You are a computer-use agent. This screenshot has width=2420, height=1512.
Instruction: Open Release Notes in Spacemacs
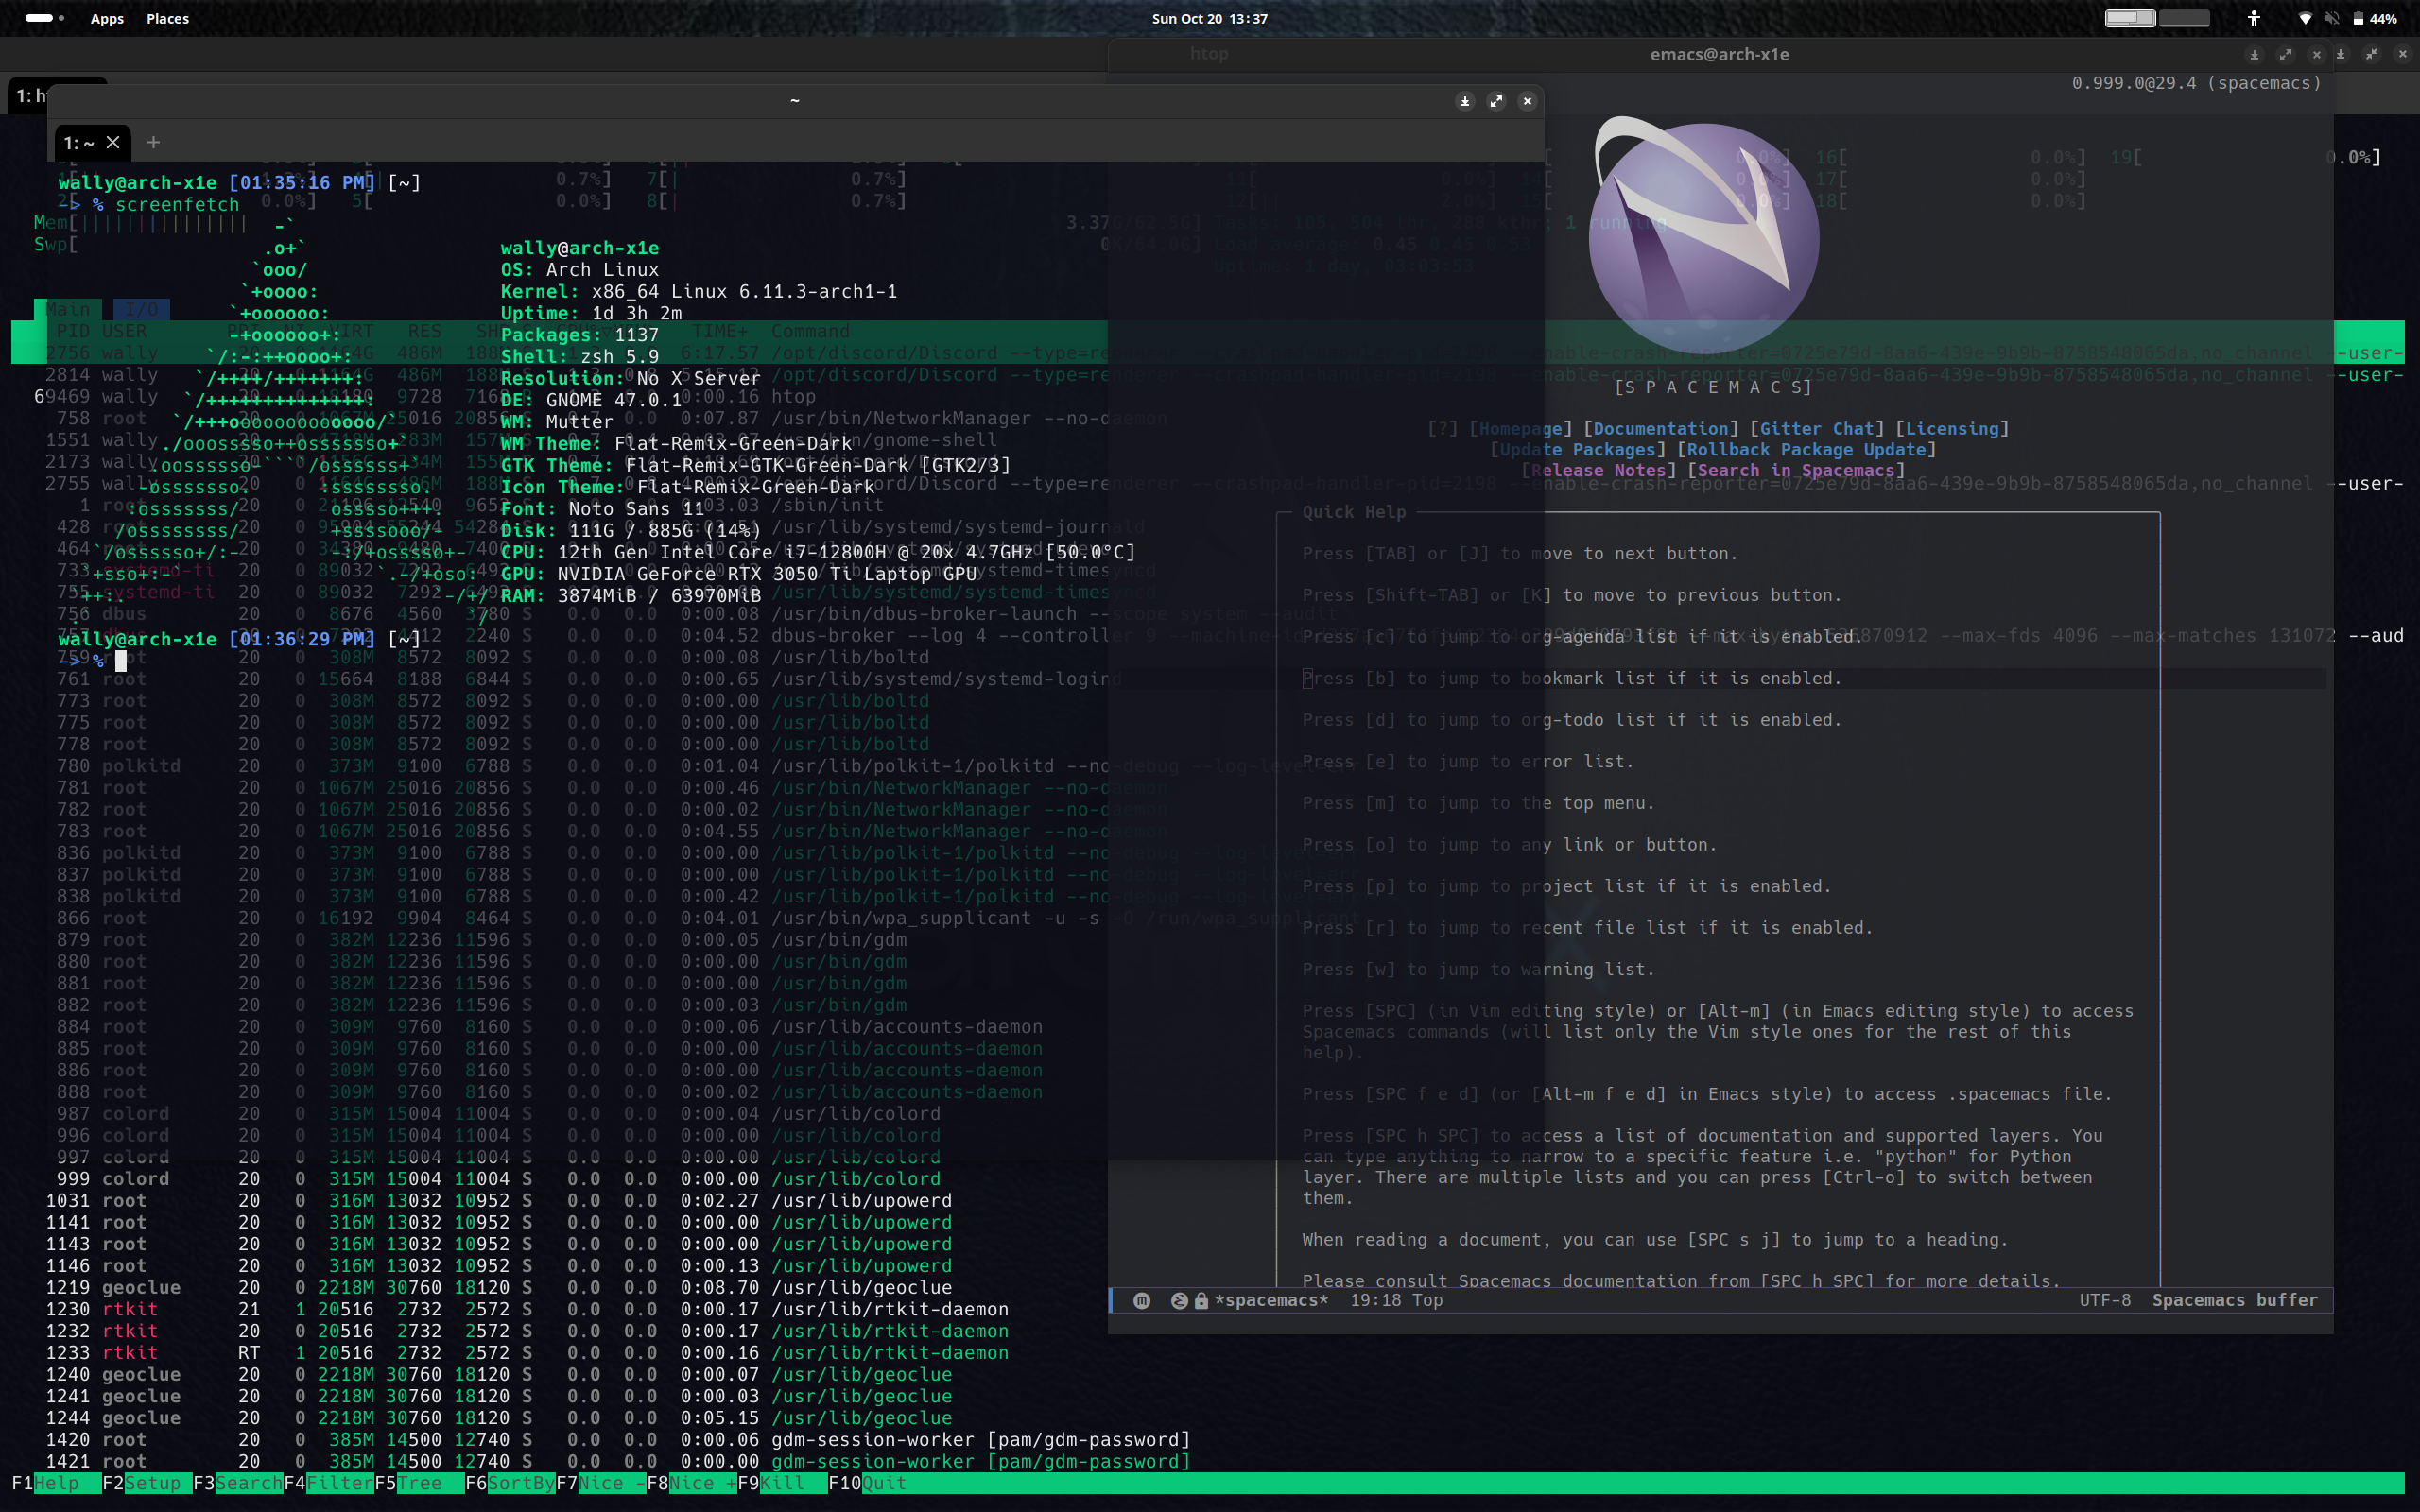pyautogui.click(x=1598, y=470)
